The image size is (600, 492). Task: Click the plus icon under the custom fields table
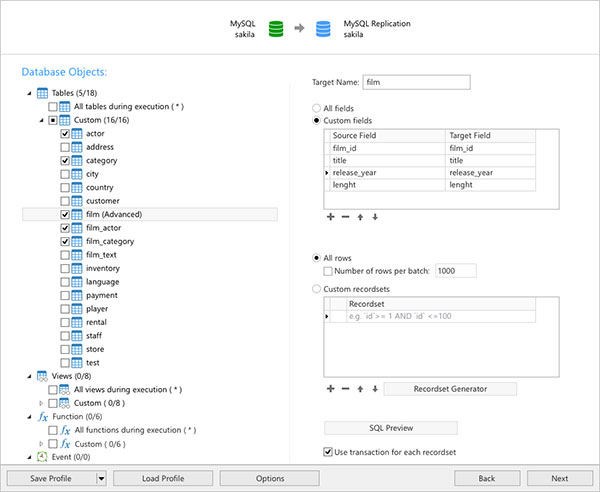tap(331, 217)
